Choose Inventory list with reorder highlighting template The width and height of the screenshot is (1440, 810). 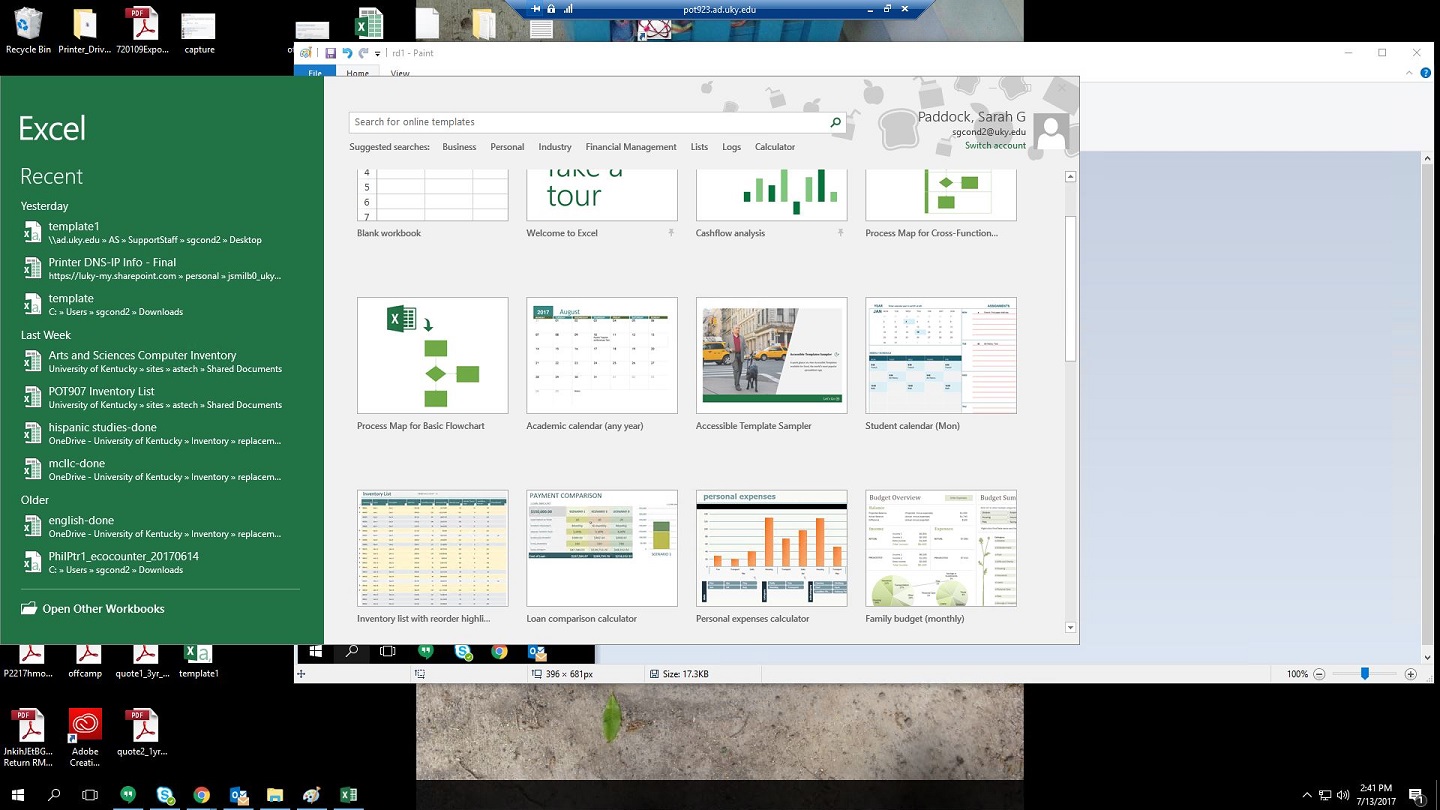coord(433,548)
